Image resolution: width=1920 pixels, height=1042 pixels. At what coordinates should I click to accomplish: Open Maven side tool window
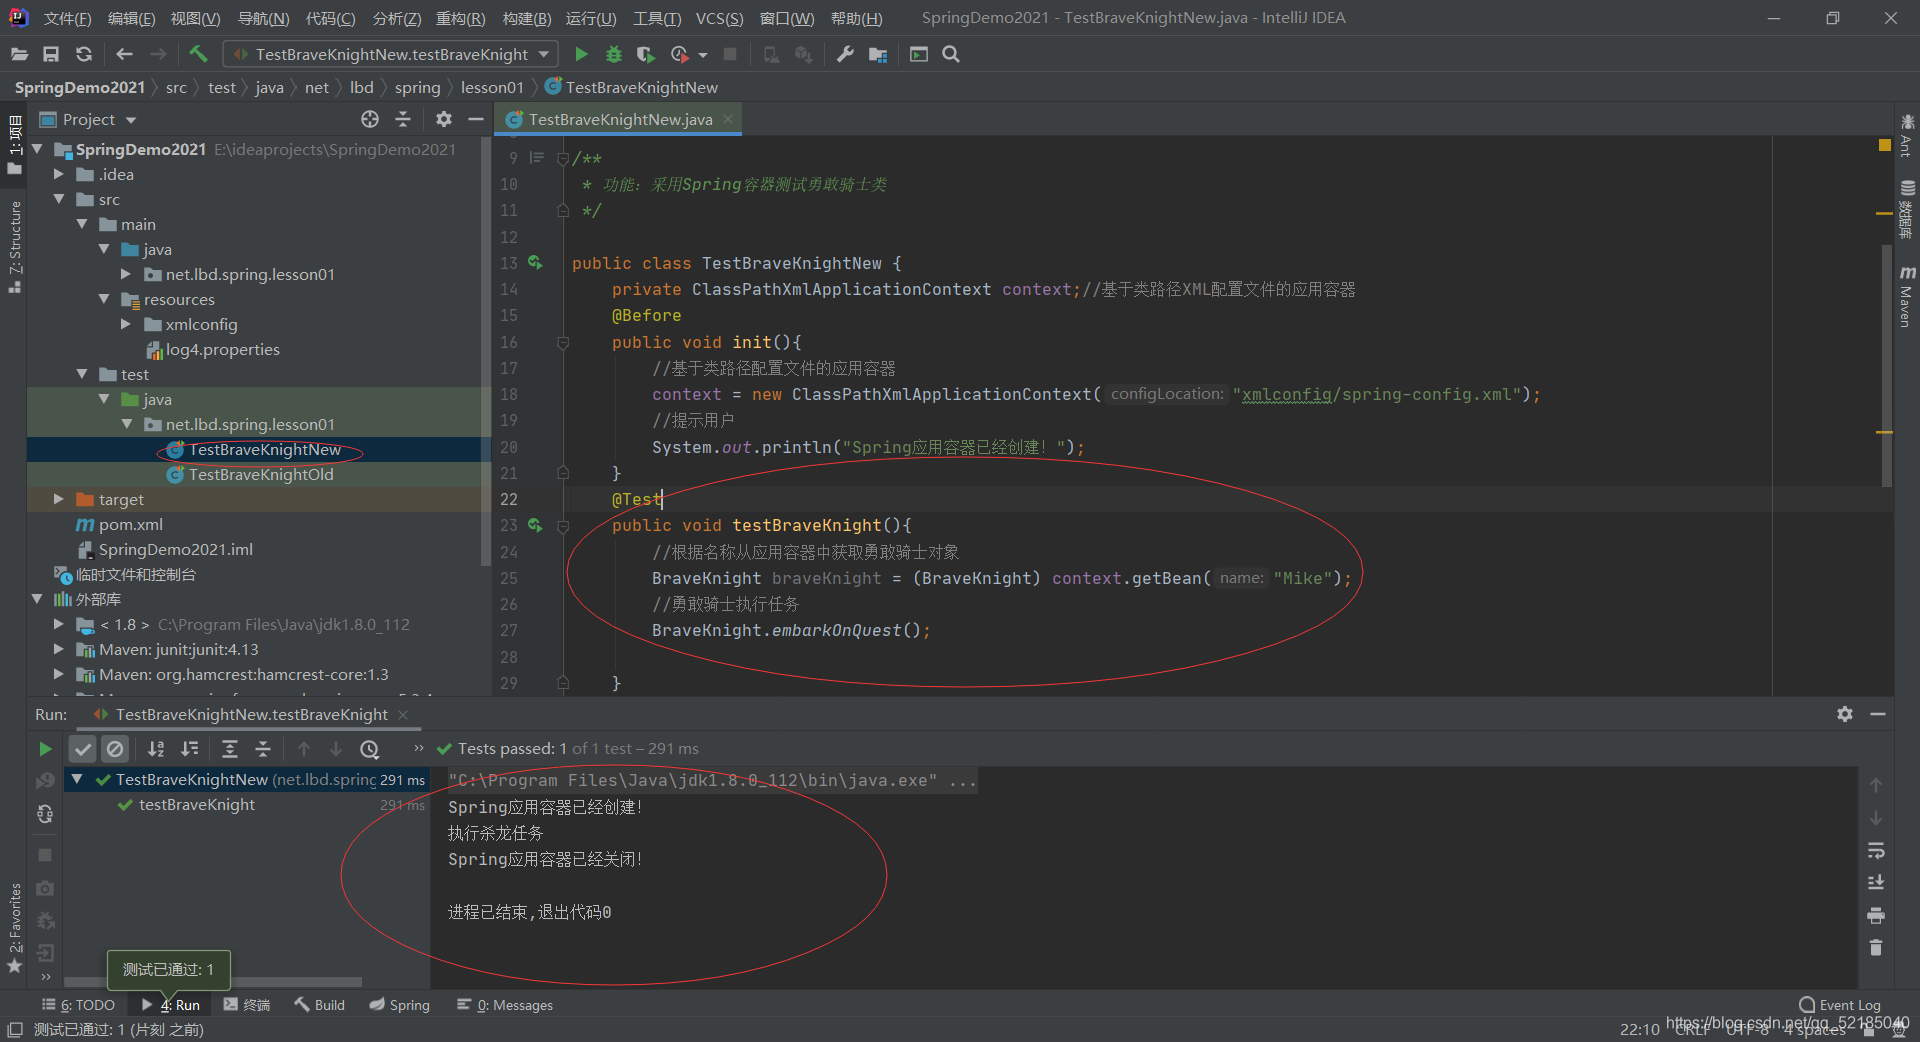point(1907,296)
